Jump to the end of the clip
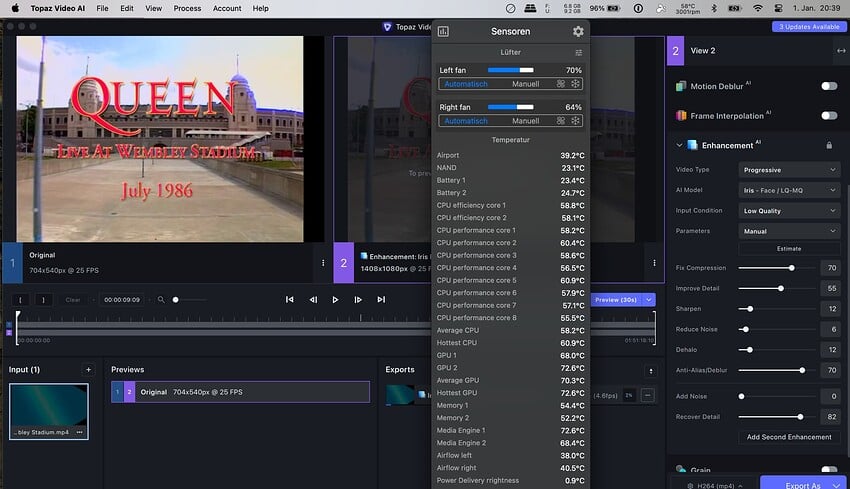 381,299
